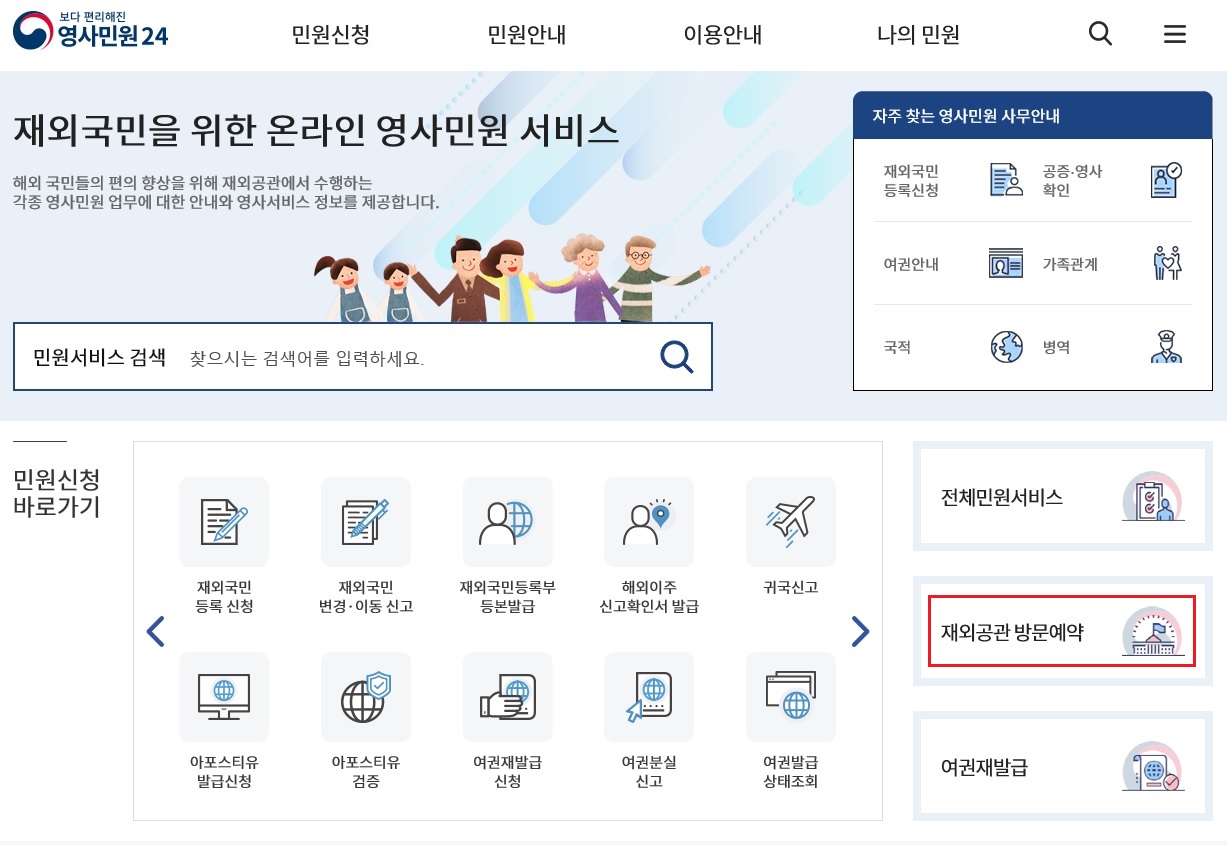1227x845 pixels.
Task: Click the 재외공관 방문예약 building icon
Action: point(1152,632)
